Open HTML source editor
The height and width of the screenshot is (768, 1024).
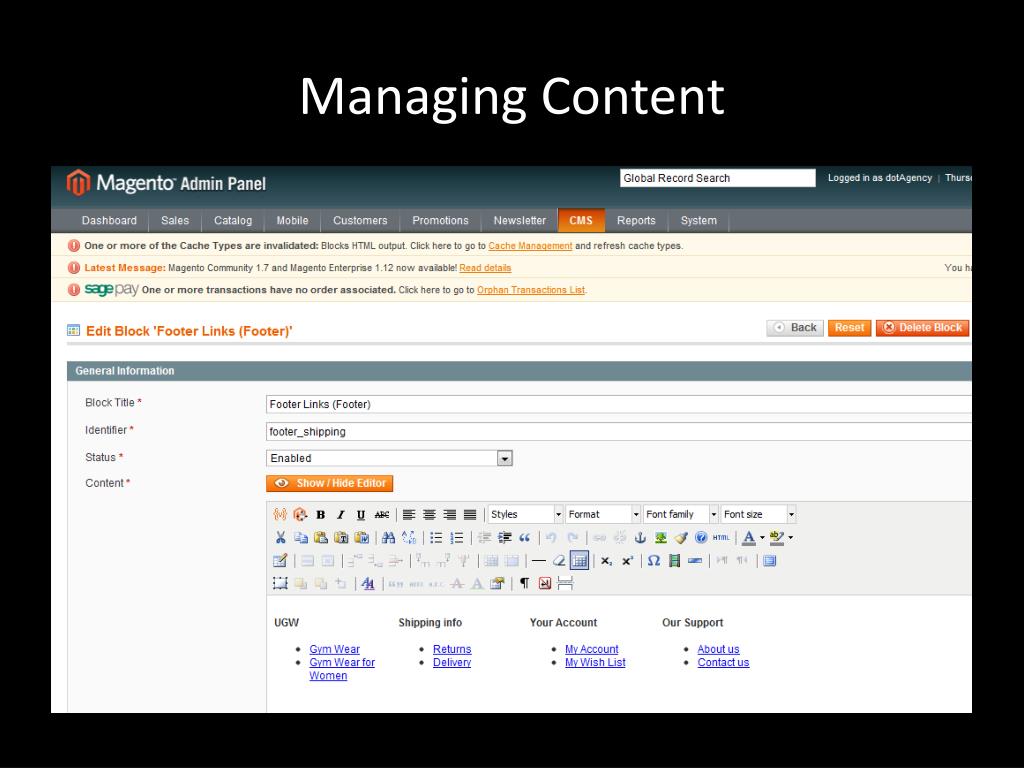point(721,537)
